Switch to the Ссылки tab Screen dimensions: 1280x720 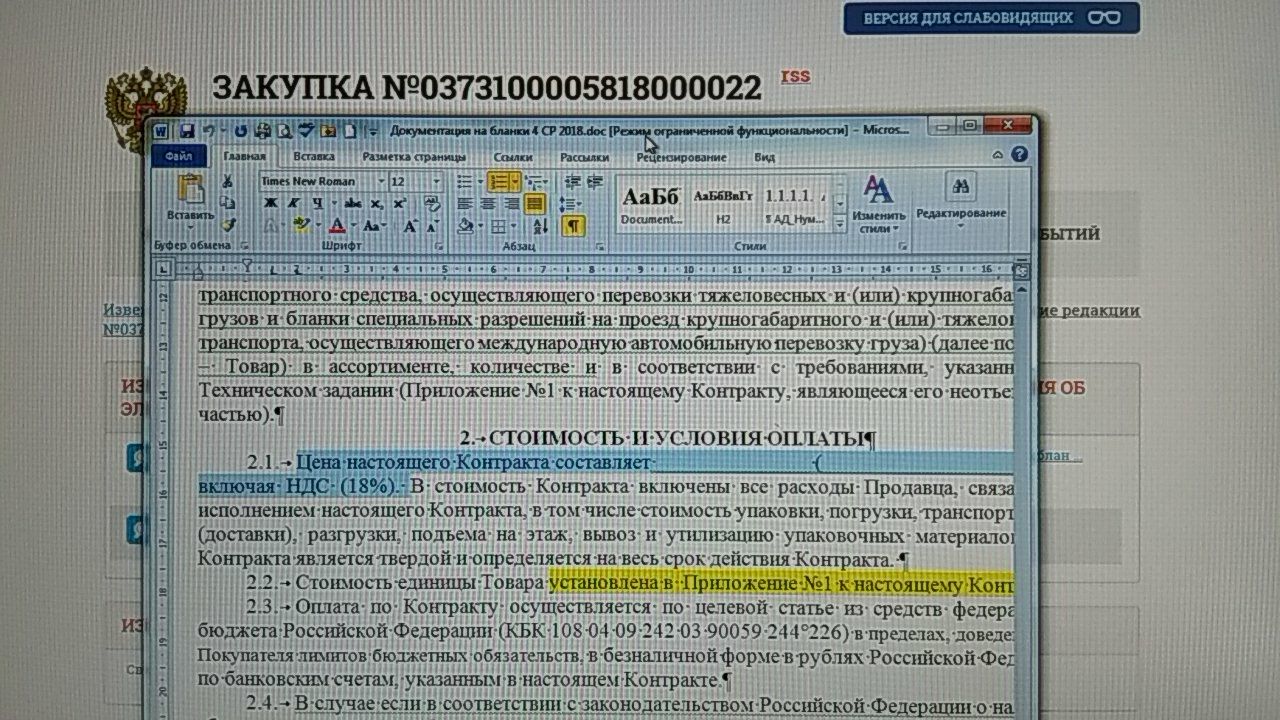point(512,157)
